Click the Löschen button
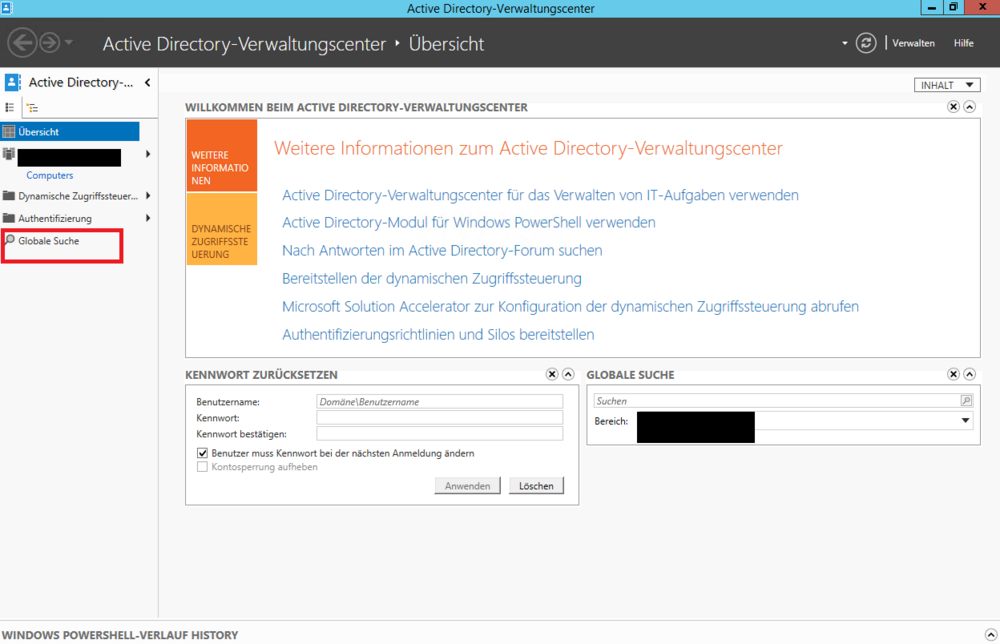 536,486
